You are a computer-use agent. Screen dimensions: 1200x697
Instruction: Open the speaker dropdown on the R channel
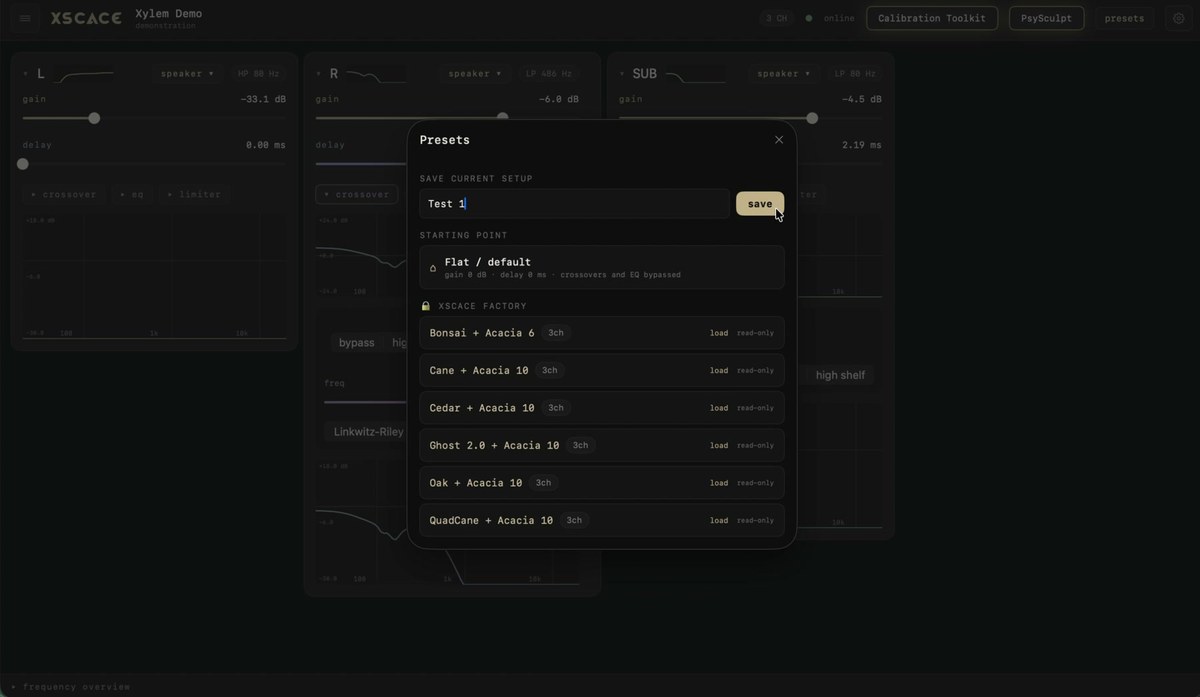[x=474, y=74]
